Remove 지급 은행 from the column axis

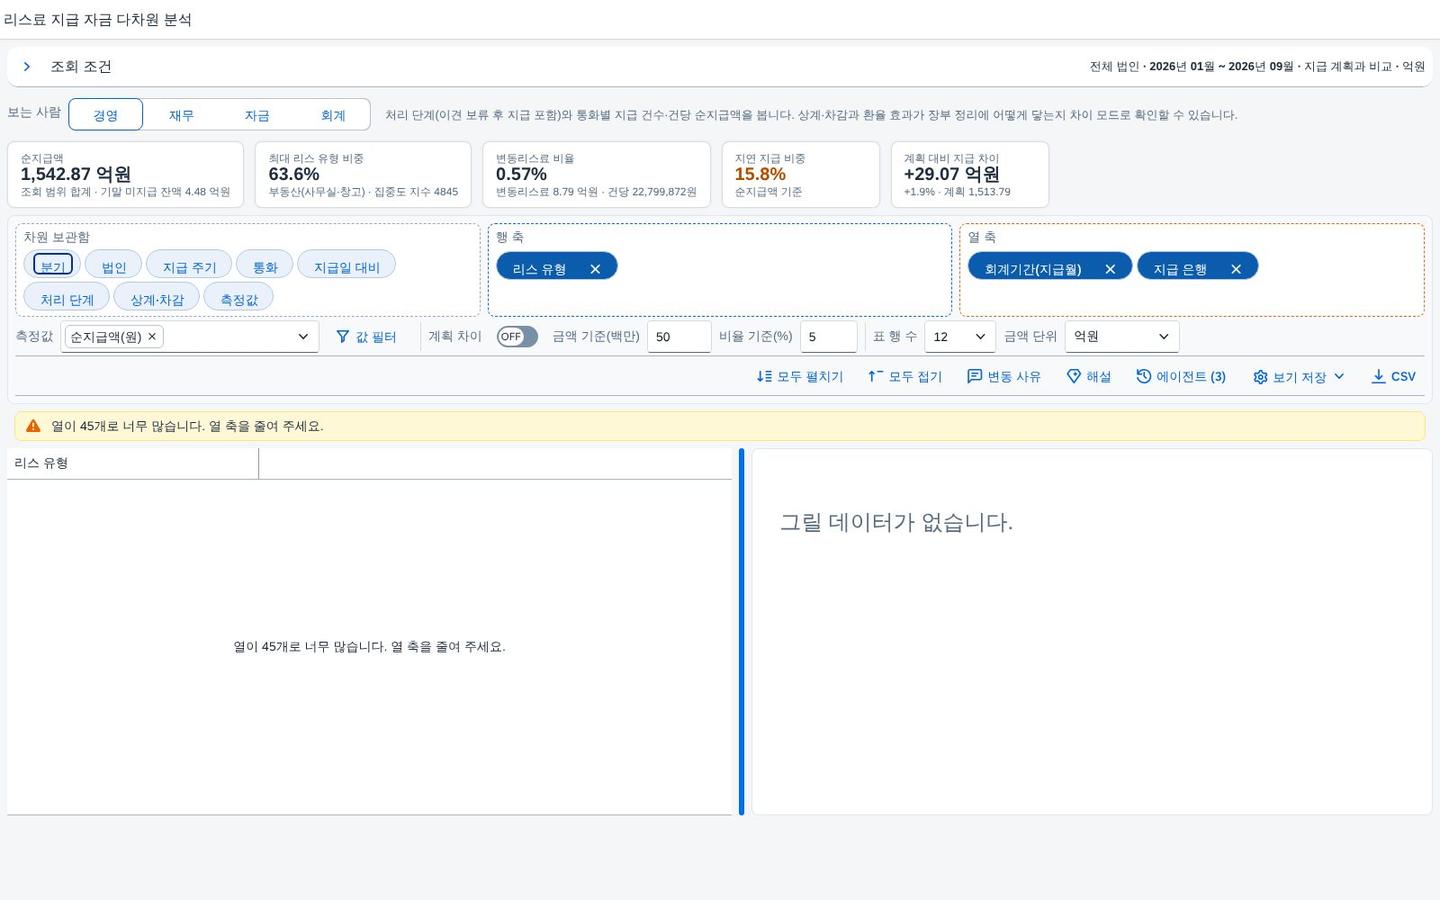click(x=1236, y=268)
